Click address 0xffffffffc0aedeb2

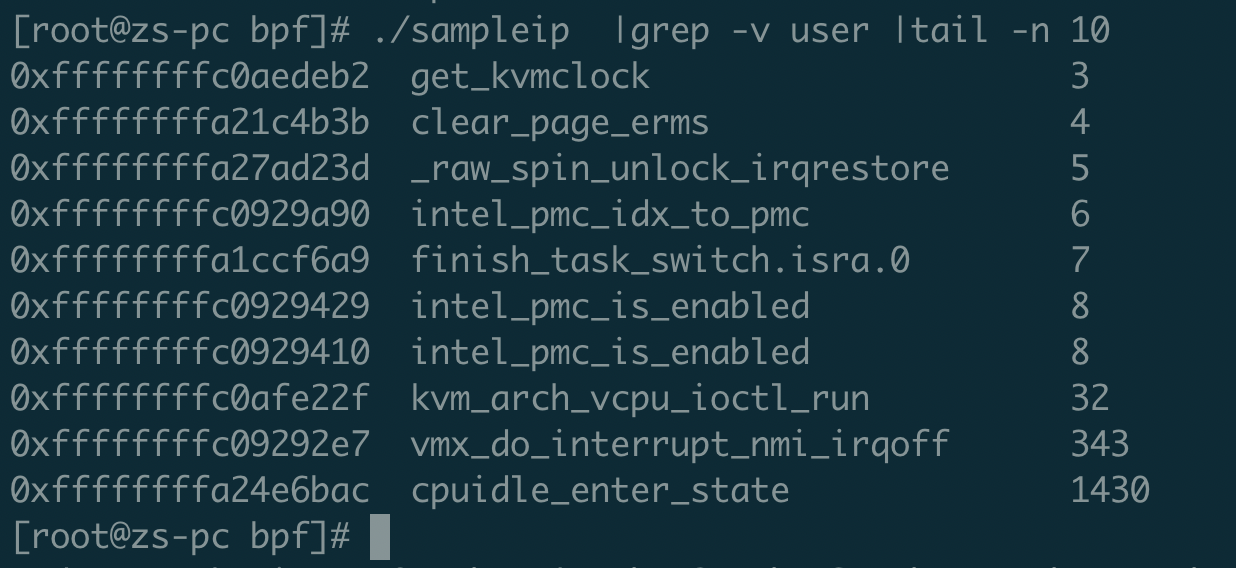190,77
